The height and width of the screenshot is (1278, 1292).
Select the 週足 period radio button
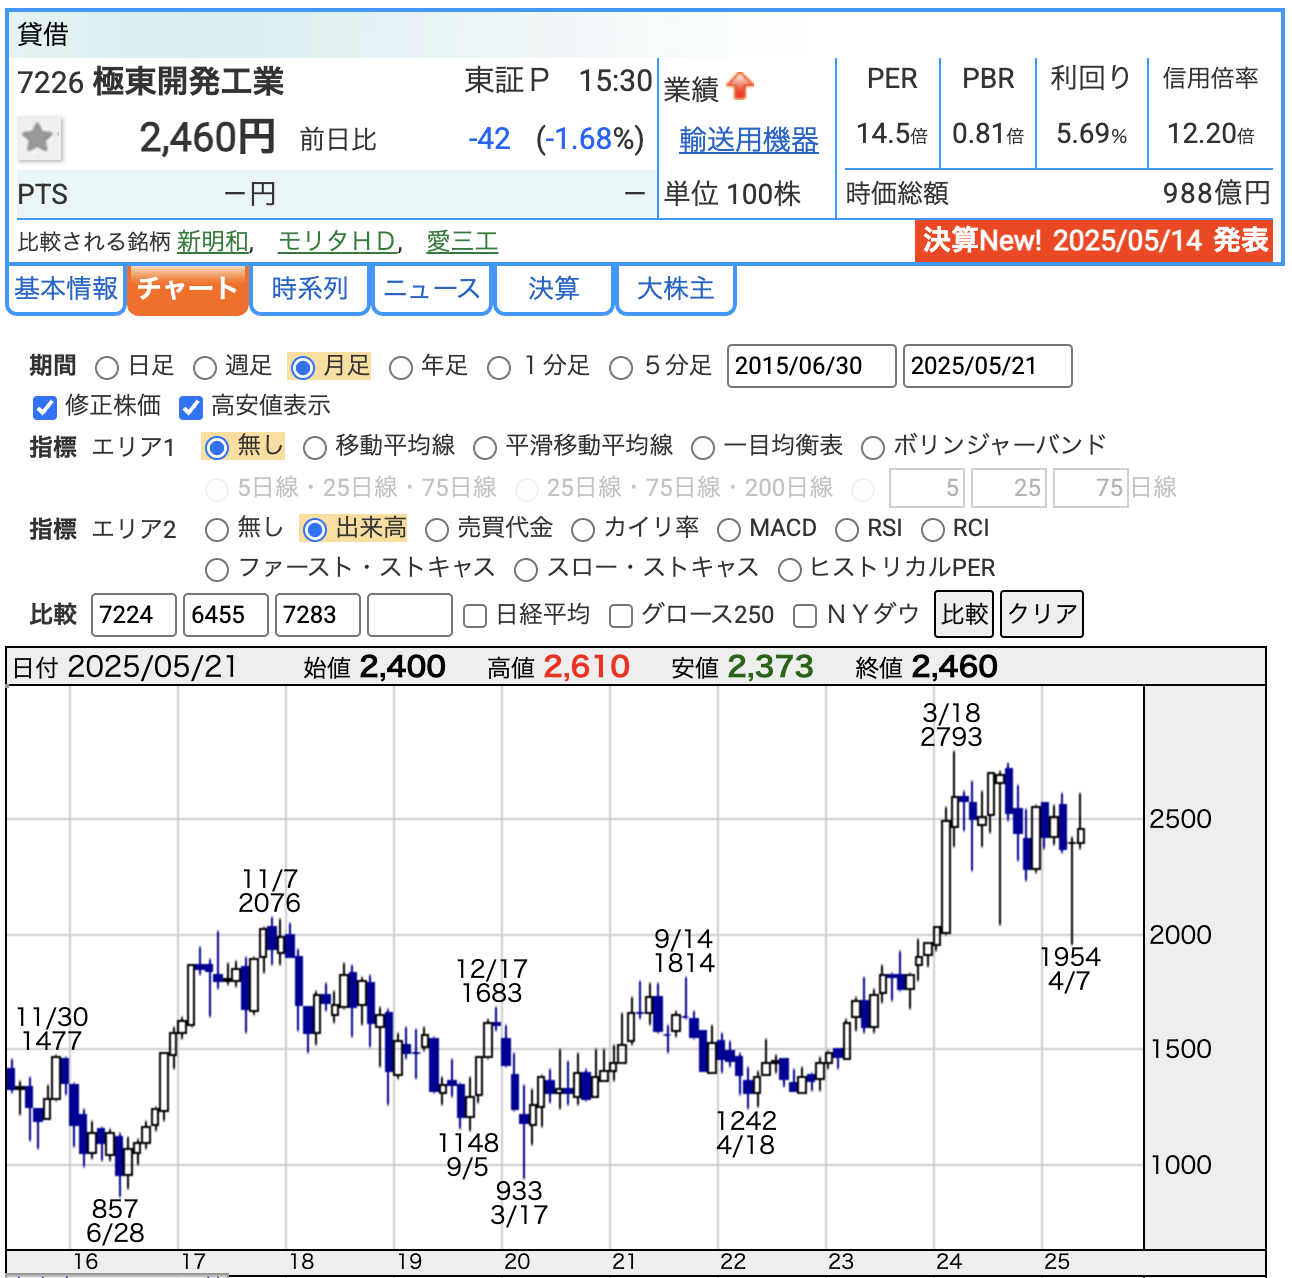205,368
